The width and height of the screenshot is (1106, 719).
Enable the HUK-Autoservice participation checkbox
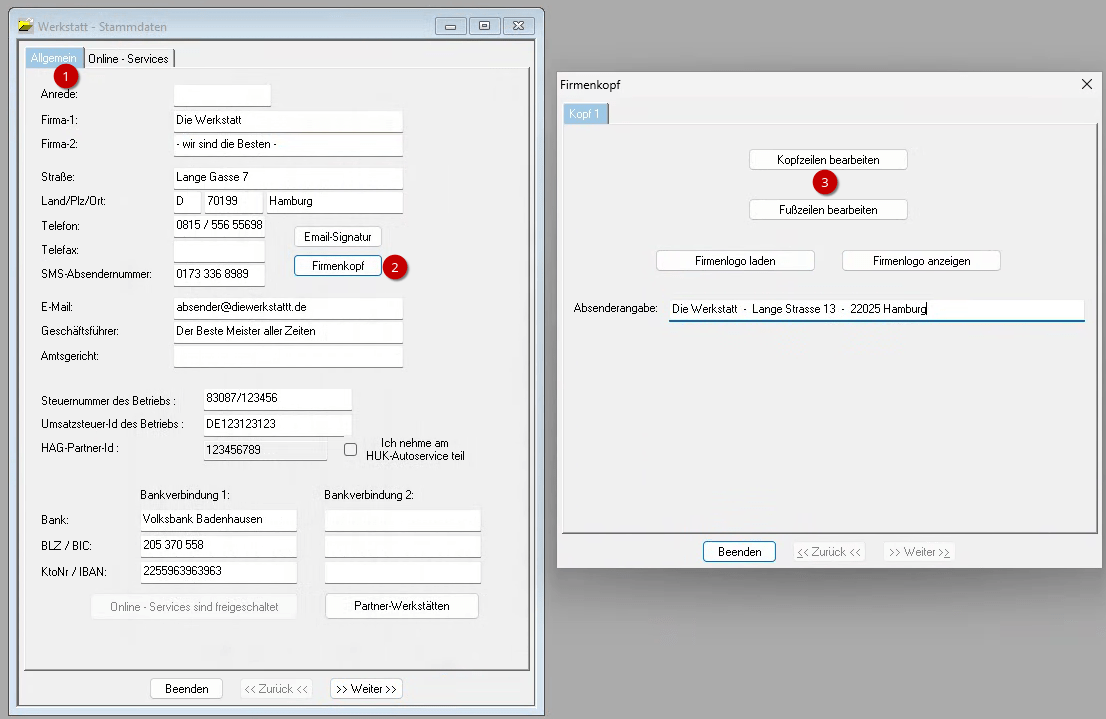coord(350,450)
